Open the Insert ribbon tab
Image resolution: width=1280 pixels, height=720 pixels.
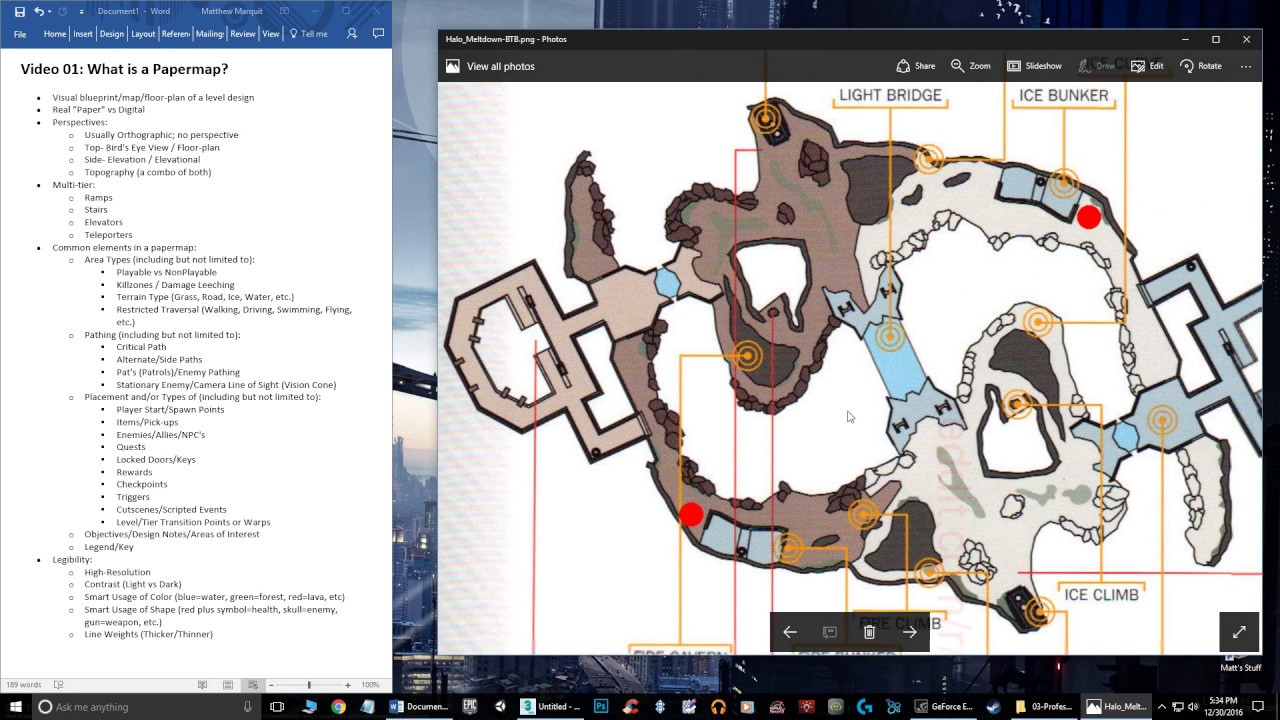82,34
